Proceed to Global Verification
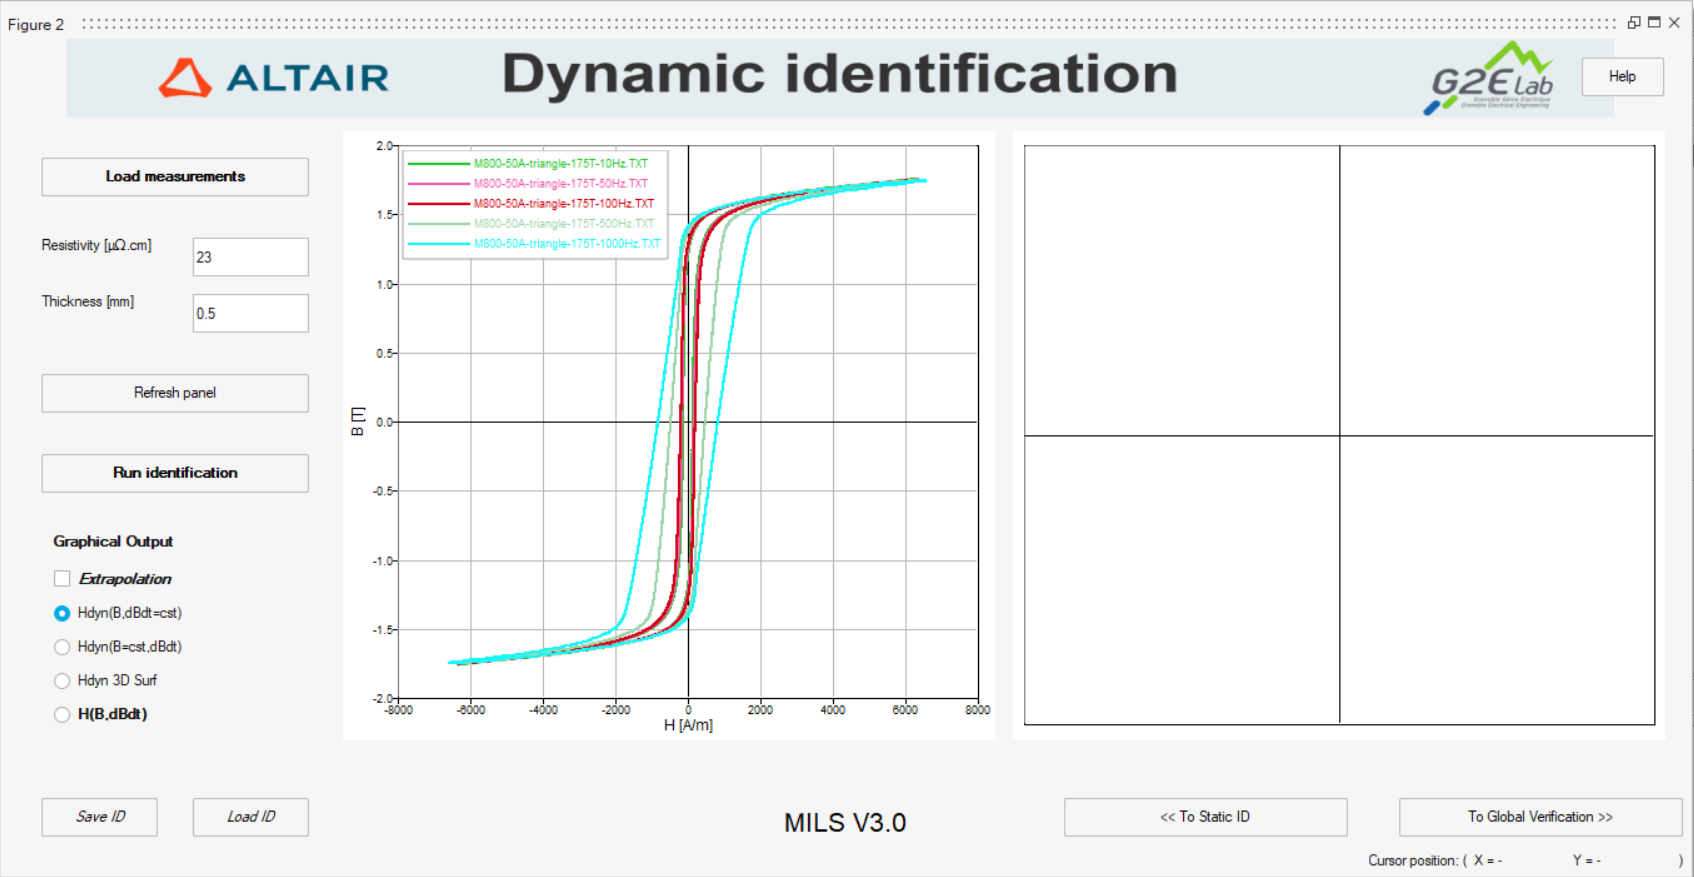1694x877 pixels. coord(1540,817)
